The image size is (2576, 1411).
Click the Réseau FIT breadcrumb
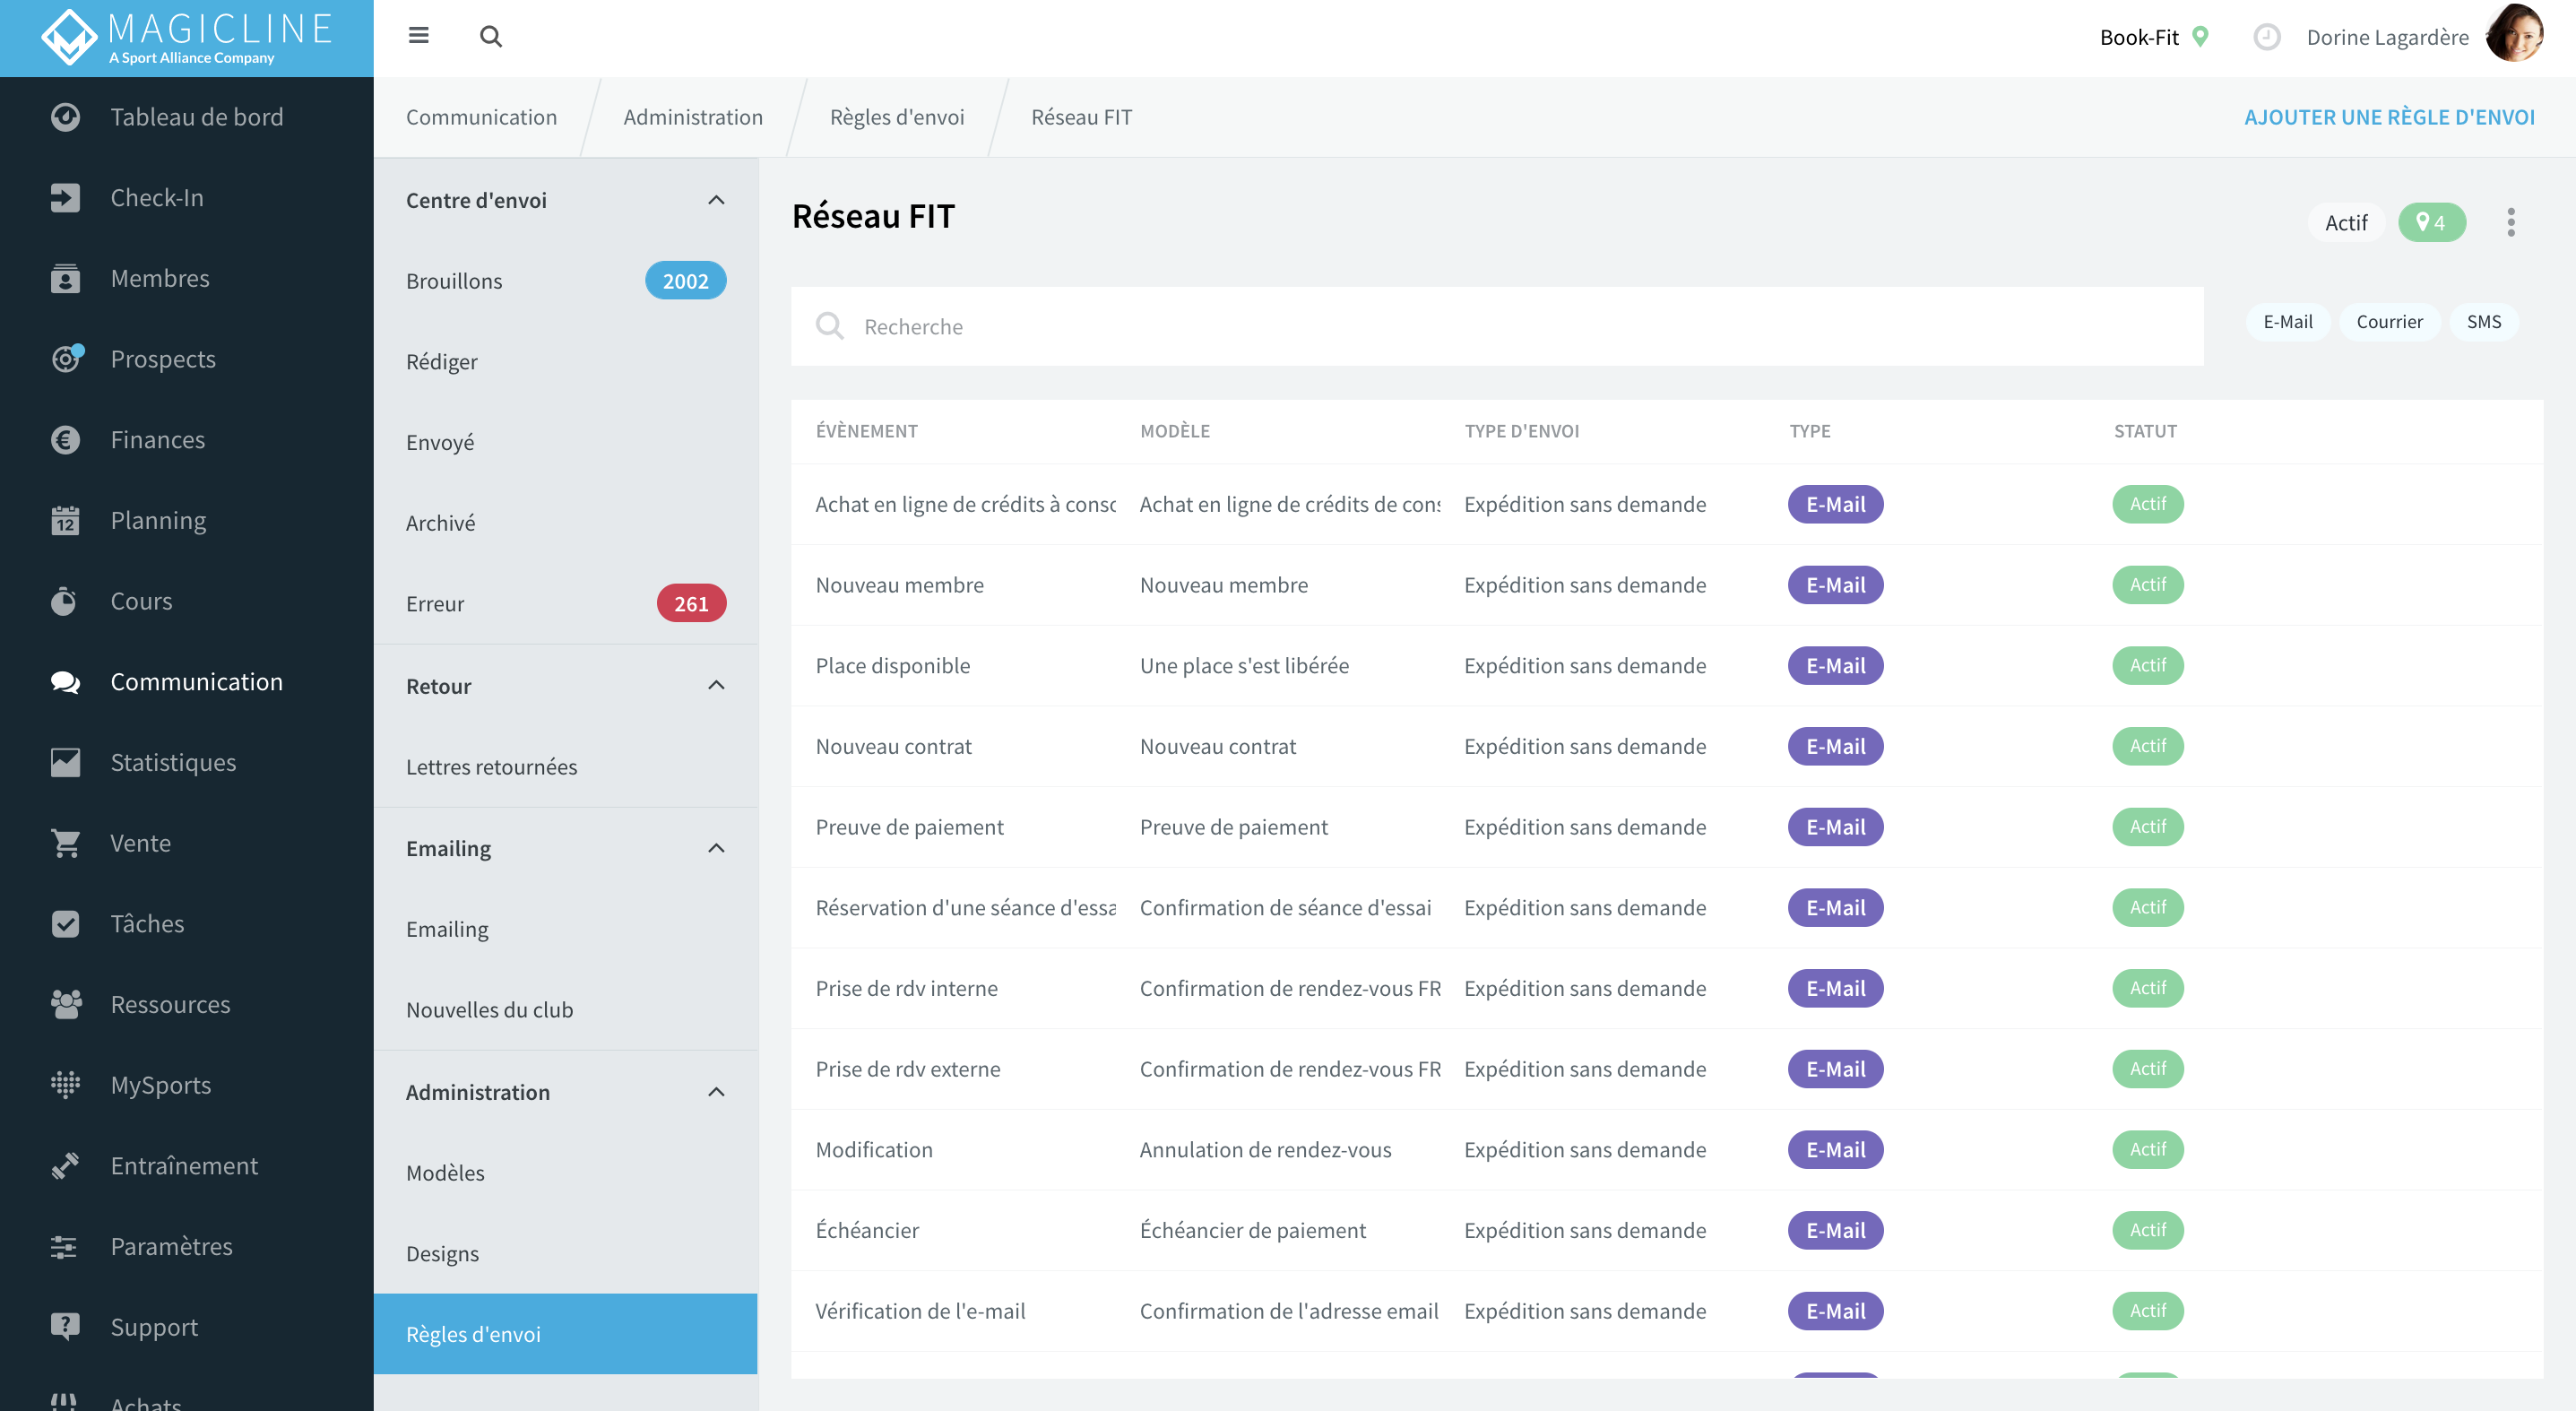click(x=1082, y=117)
